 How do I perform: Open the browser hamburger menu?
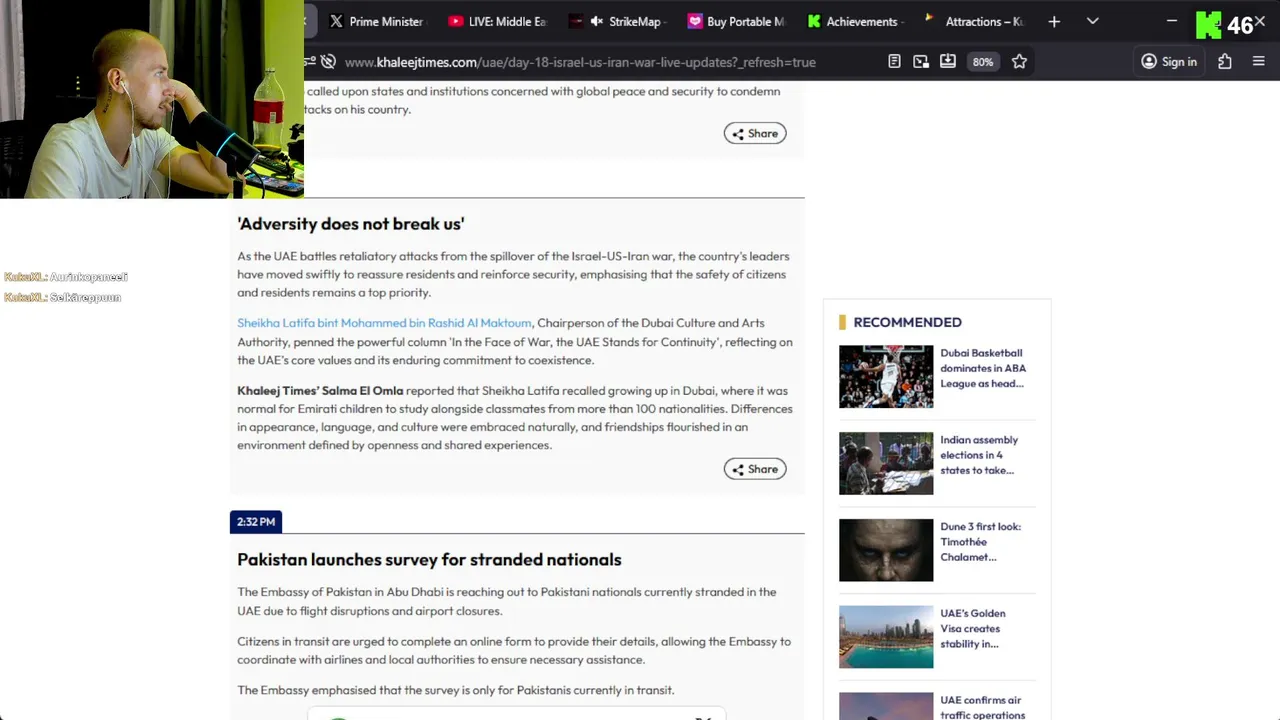(x=1259, y=61)
